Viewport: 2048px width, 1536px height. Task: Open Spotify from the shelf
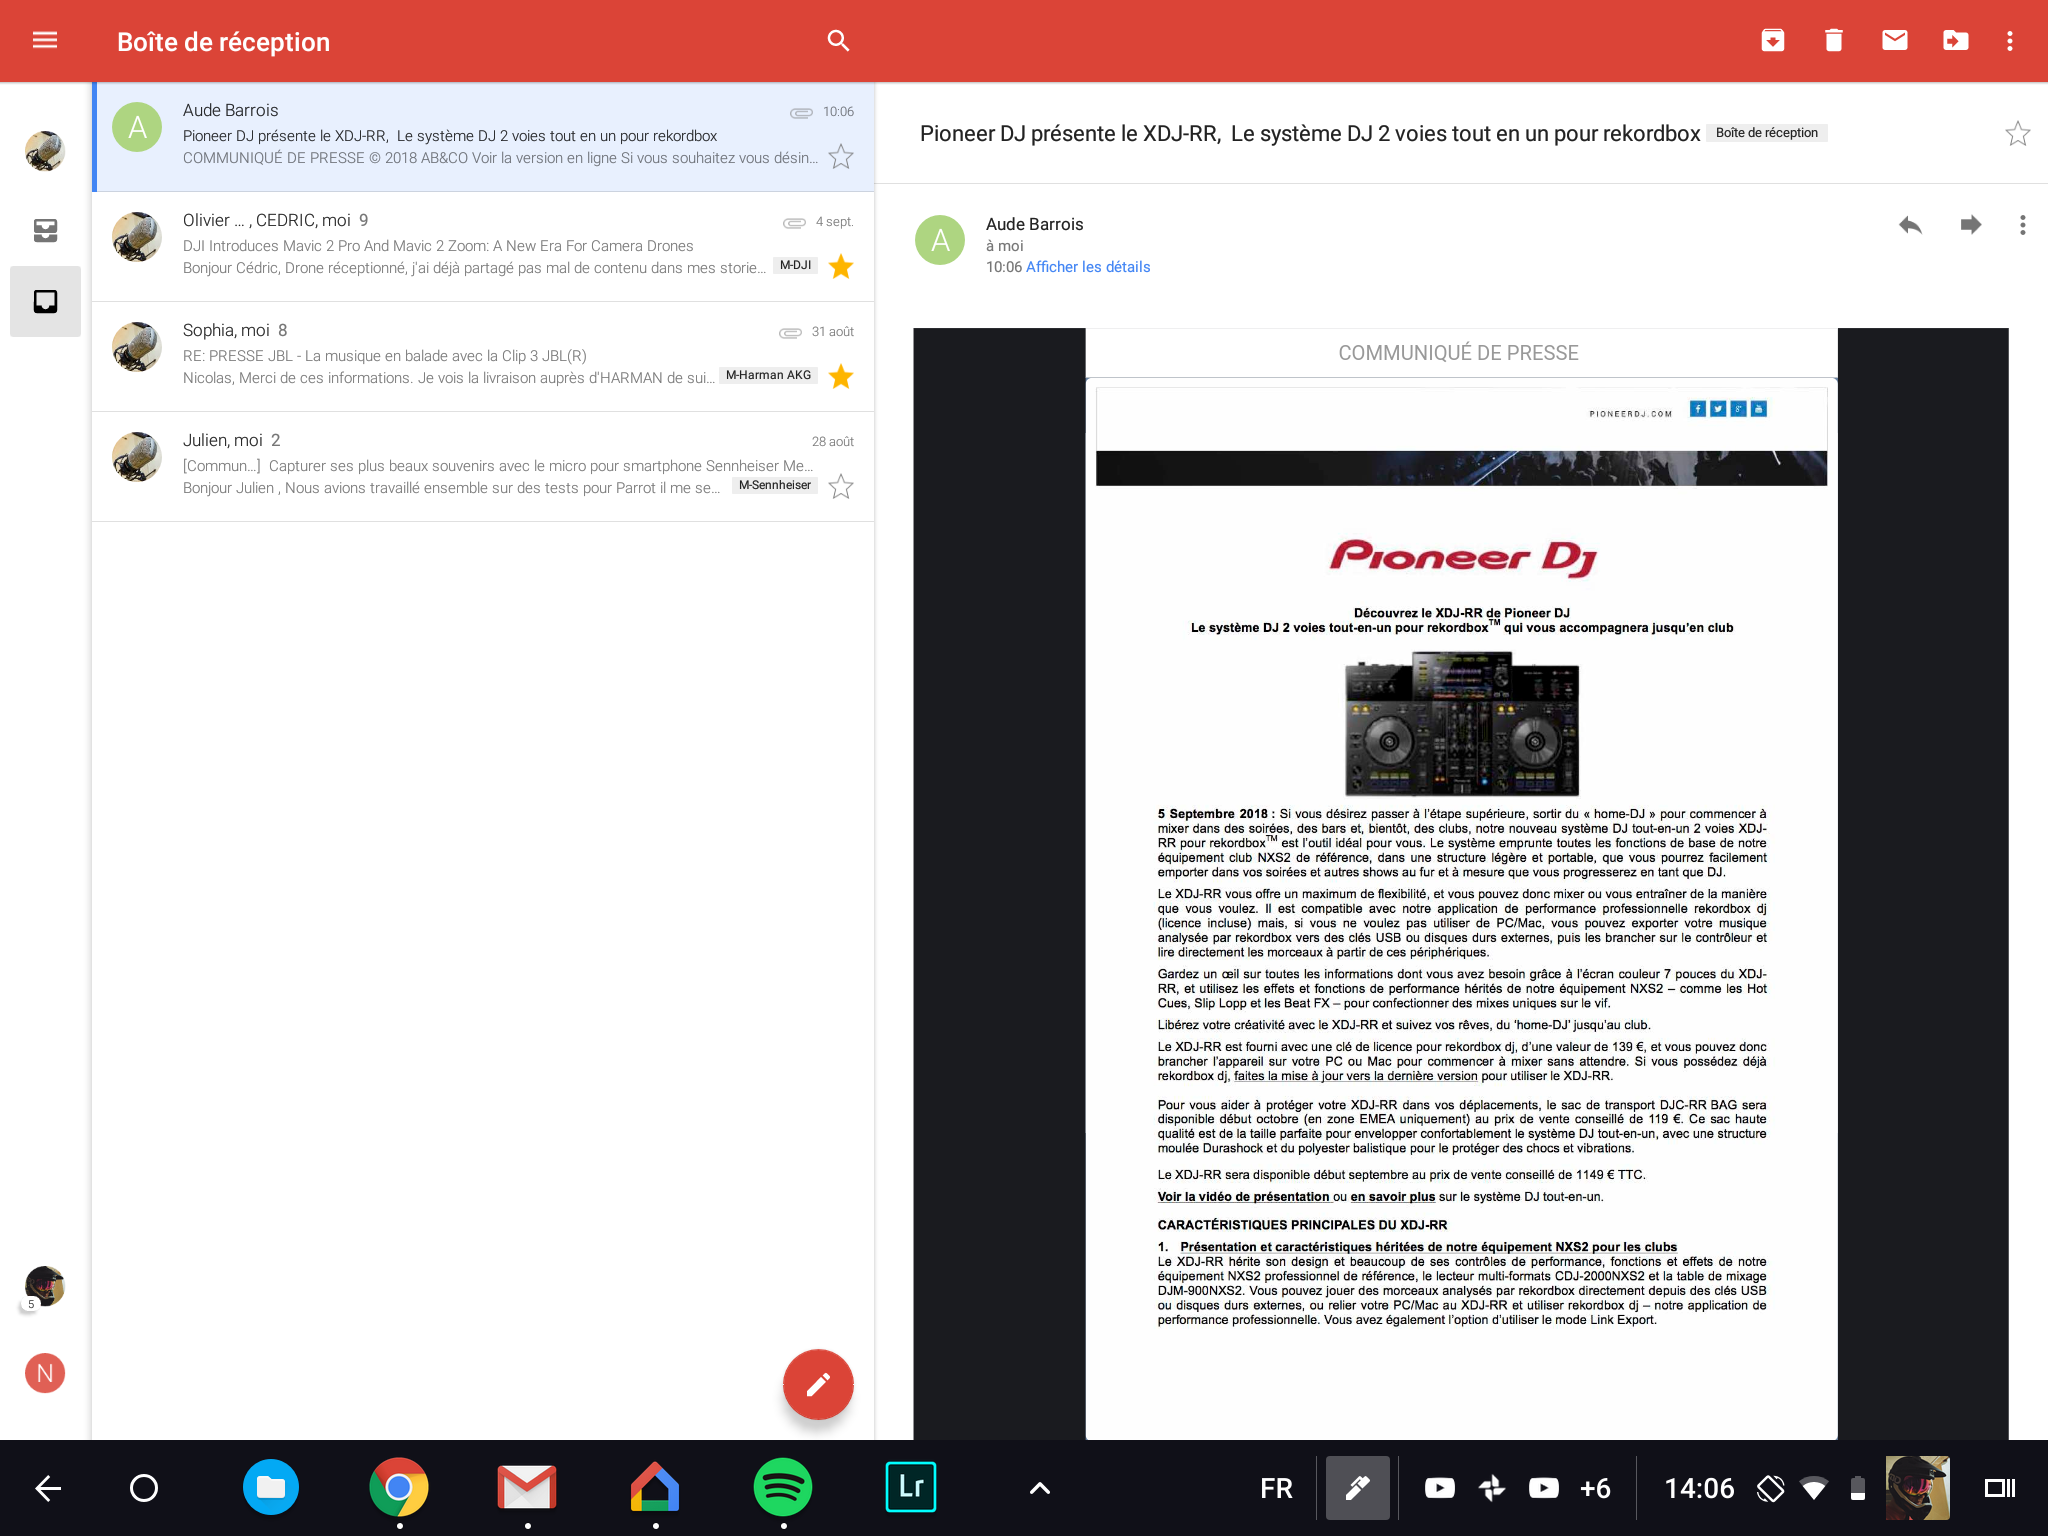(x=783, y=1487)
